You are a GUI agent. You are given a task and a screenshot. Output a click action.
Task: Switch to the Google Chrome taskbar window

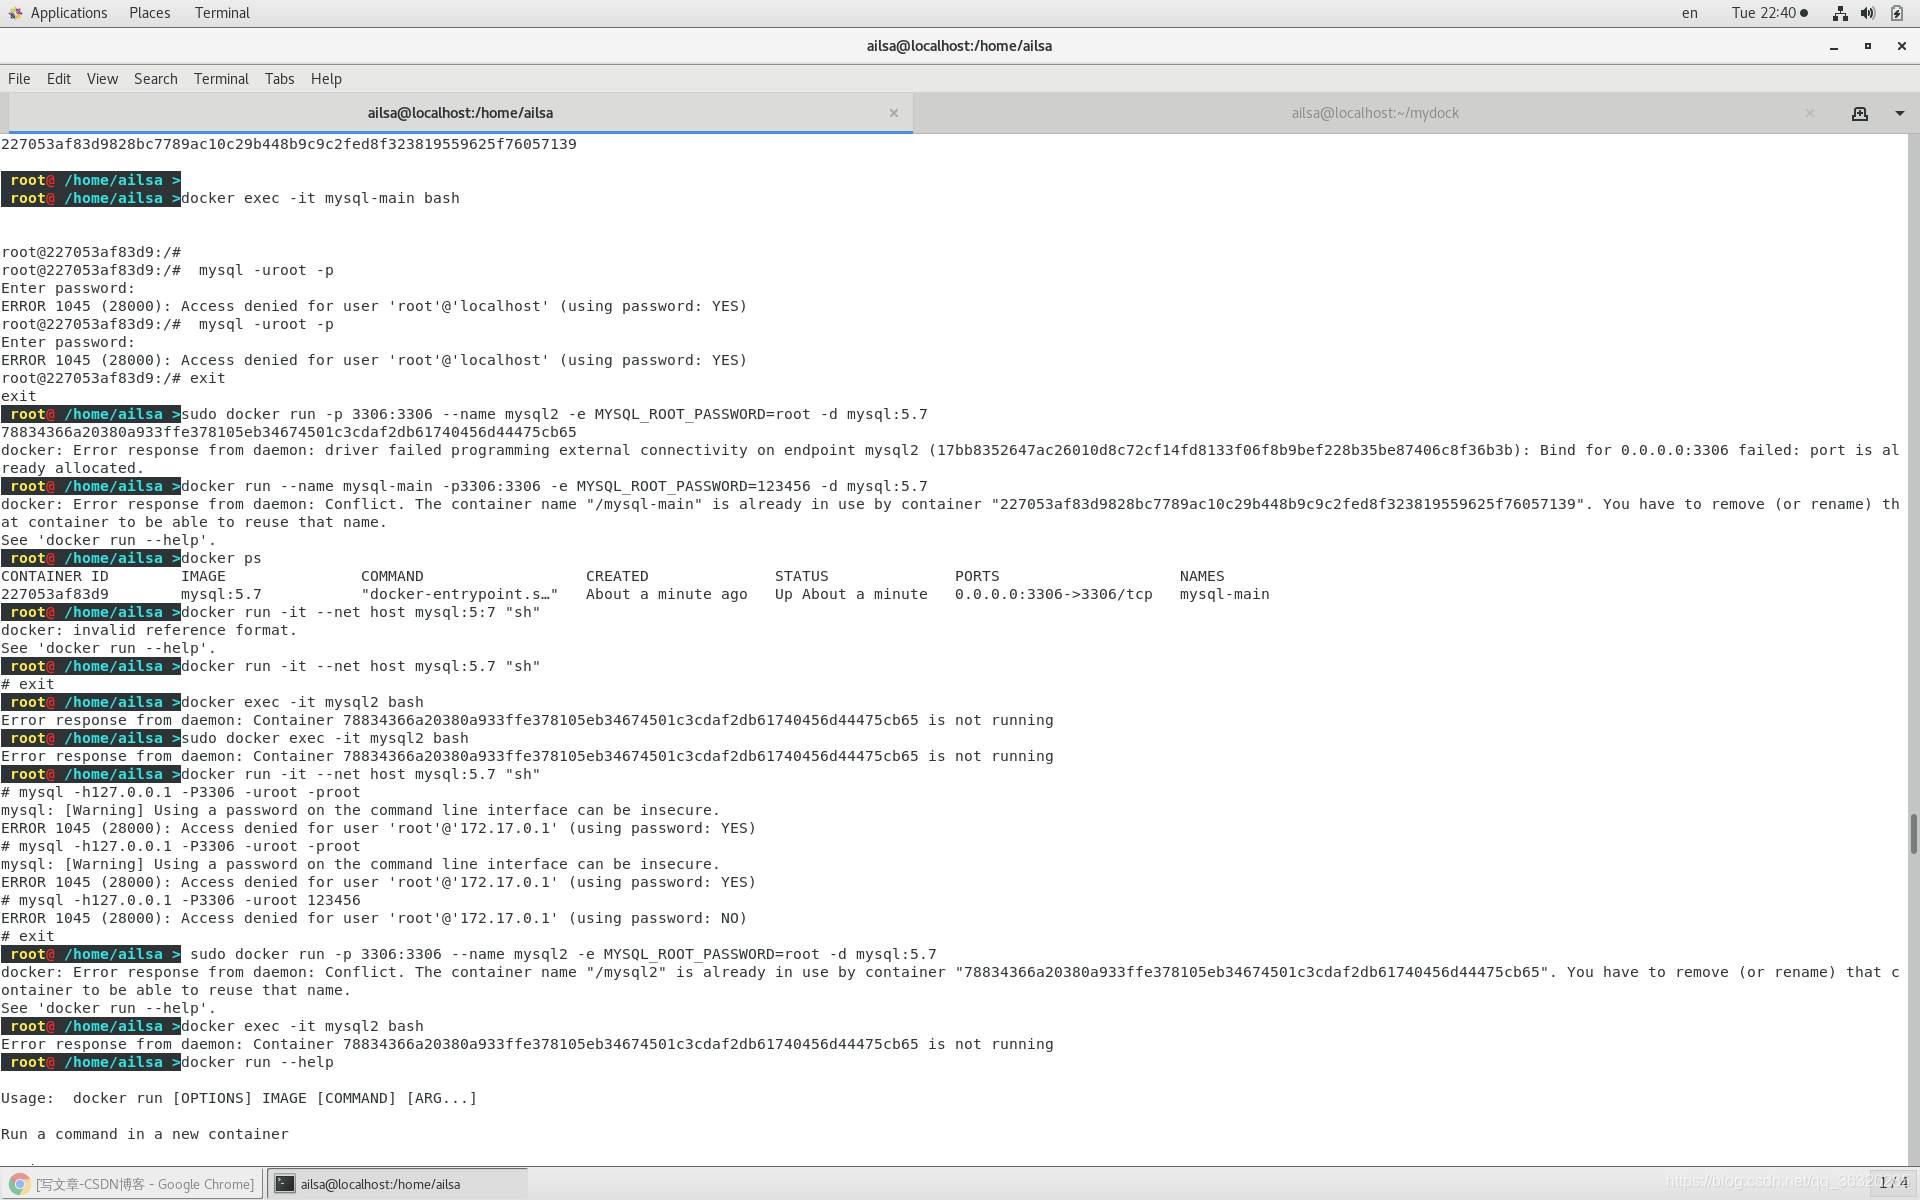[x=133, y=1184]
